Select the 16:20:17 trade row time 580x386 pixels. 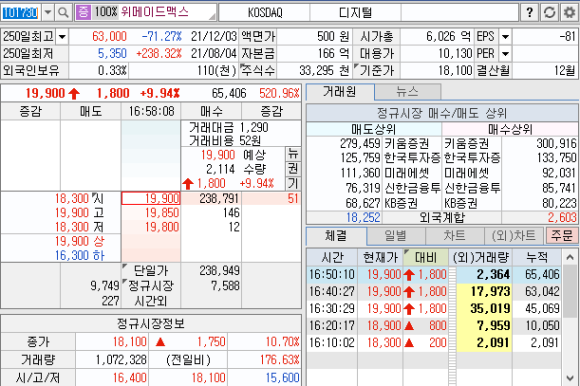click(332, 326)
